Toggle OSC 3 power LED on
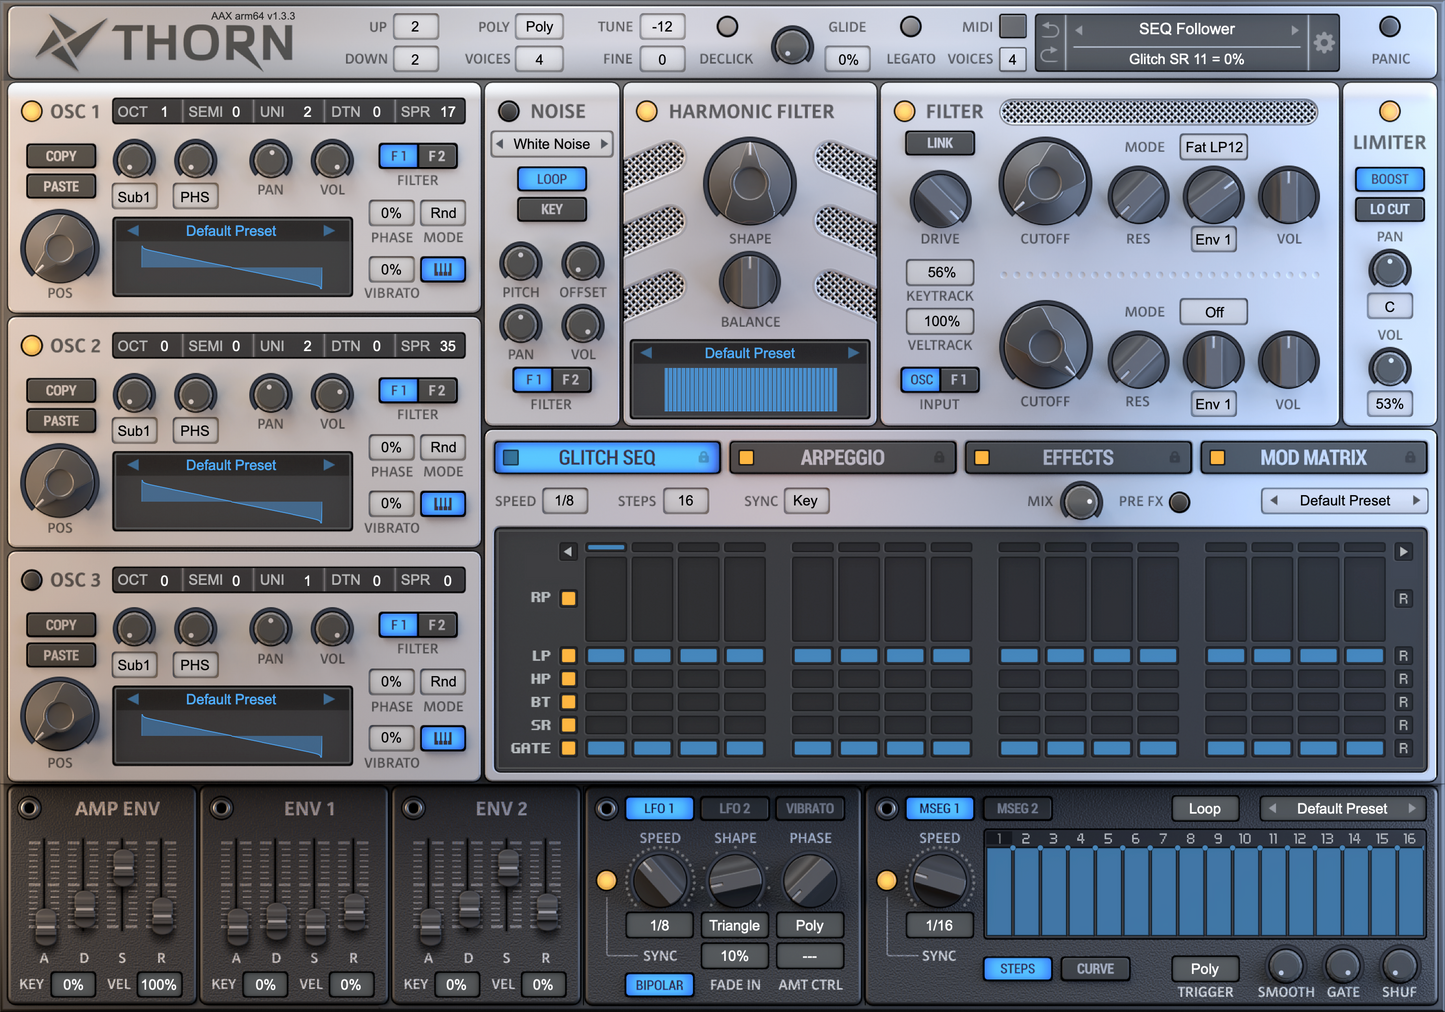The height and width of the screenshot is (1012, 1445). [32, 580]
